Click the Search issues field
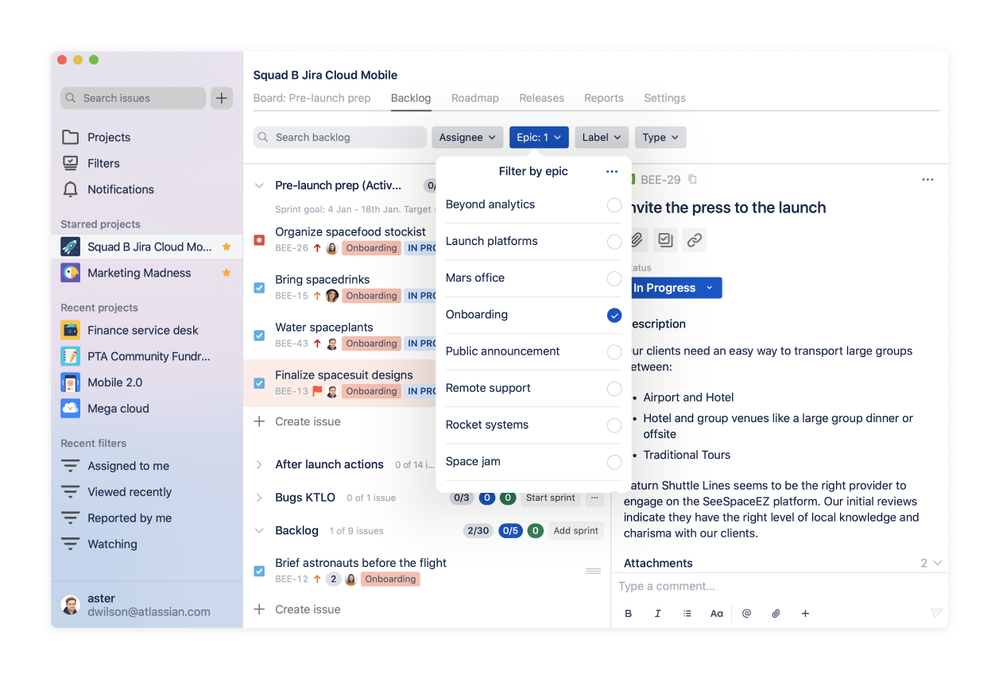This screenshot has width=999, height=679. coord(133,98)
